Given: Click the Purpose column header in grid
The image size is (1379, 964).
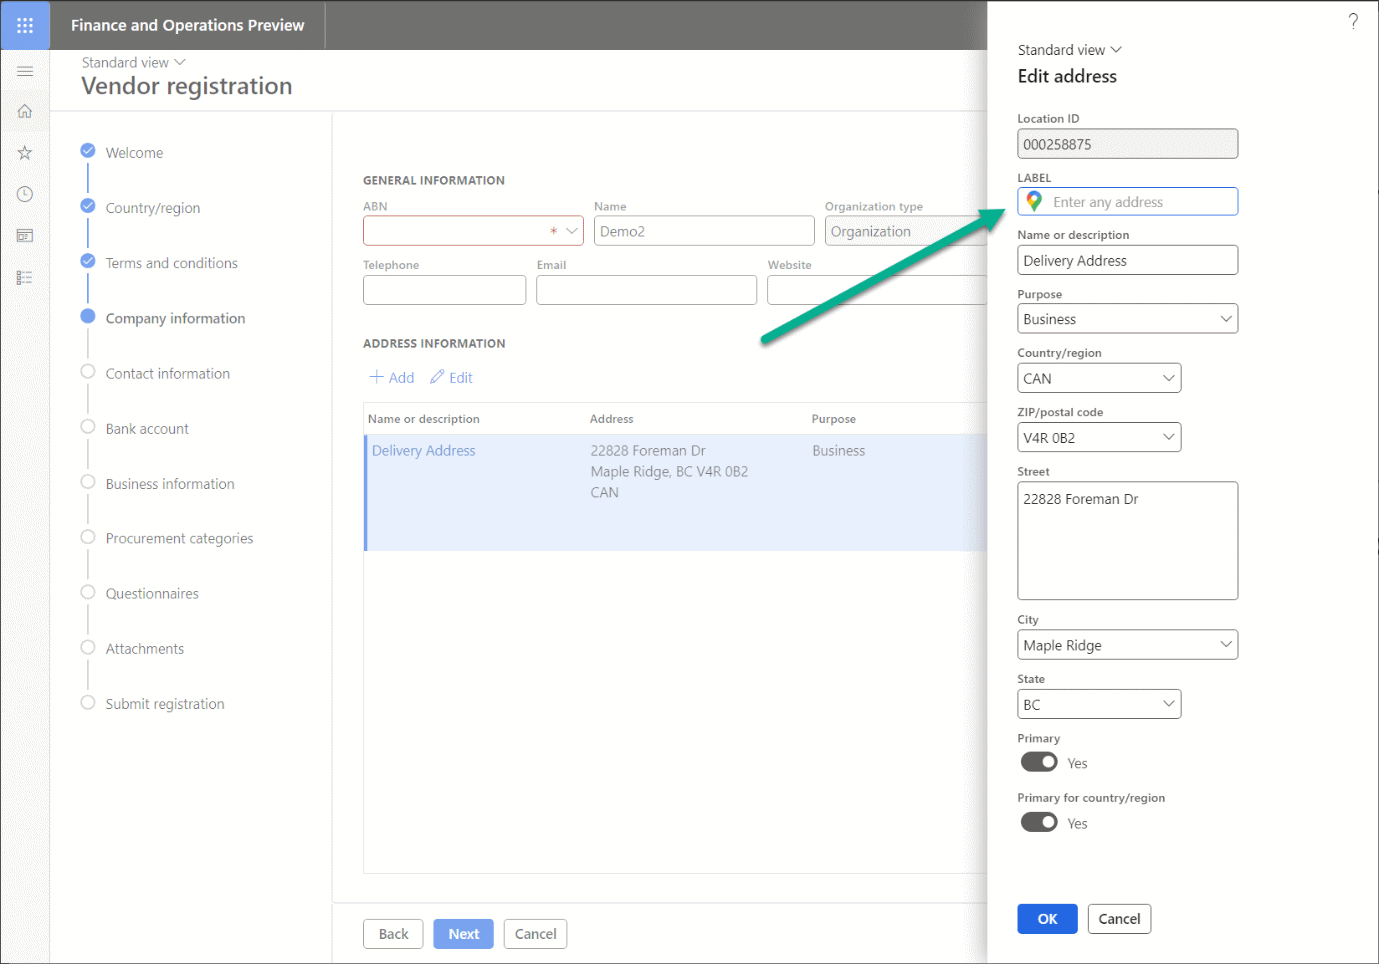Looking at the screenshot, I should [833, 419].
